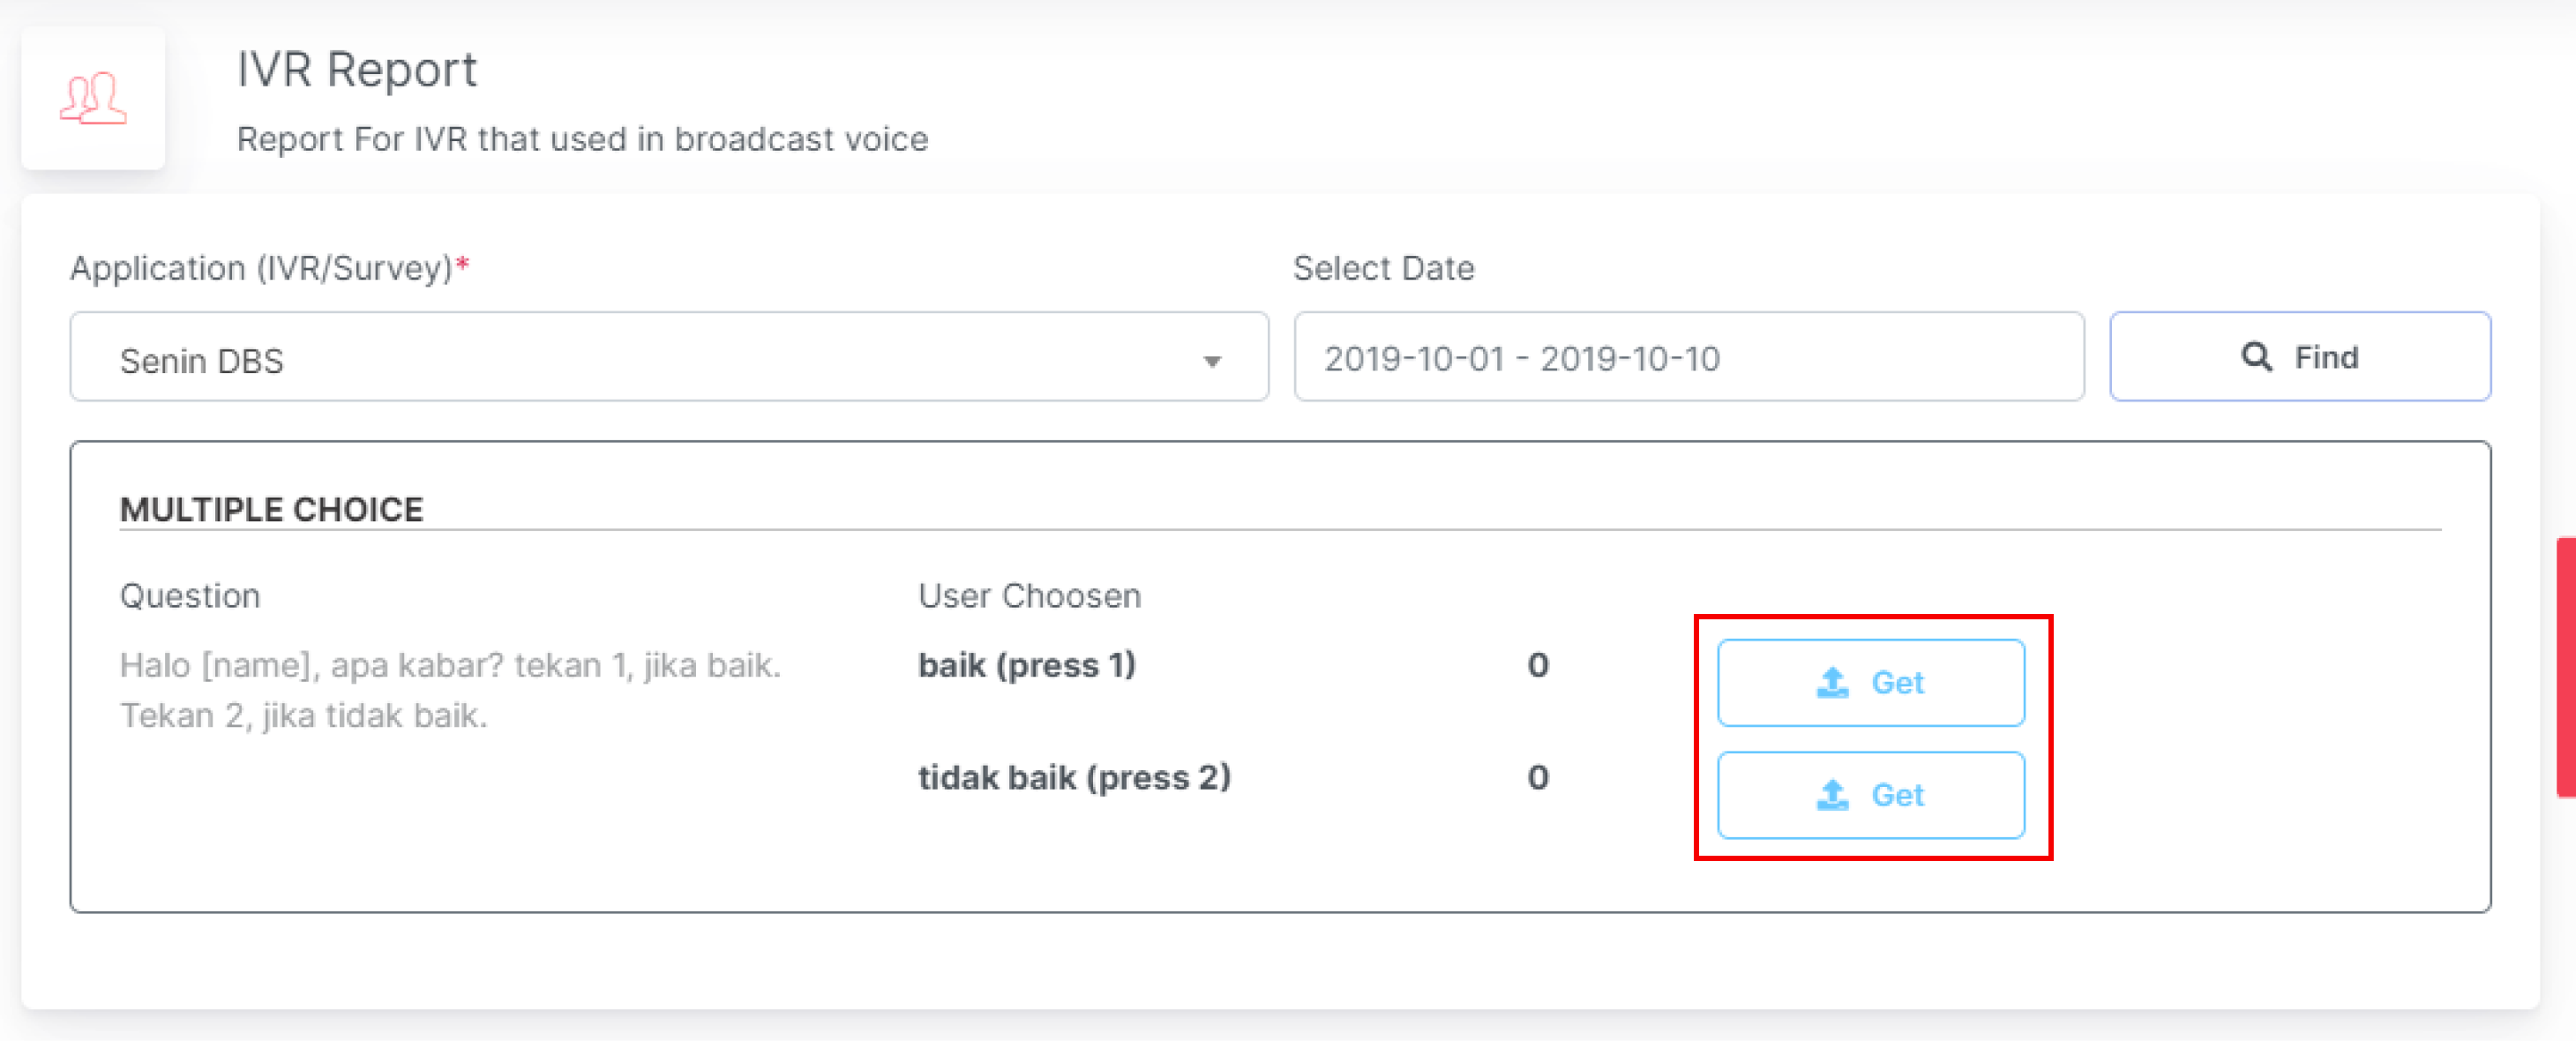The image size is (2576, 1041).
Task: Click the IVR Report page title
Action: coord(356,70)
